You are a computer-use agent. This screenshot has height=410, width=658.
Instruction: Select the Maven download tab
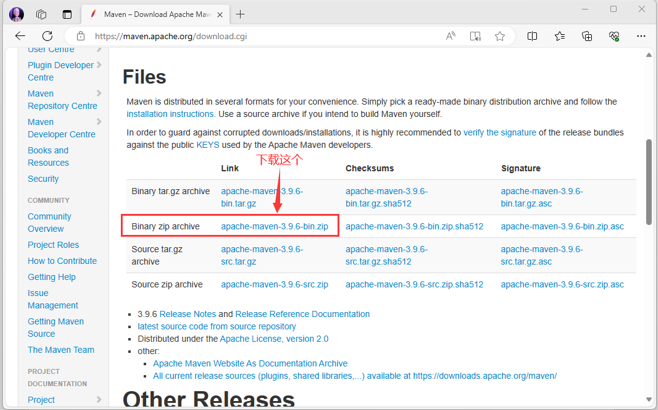point(155,15)
